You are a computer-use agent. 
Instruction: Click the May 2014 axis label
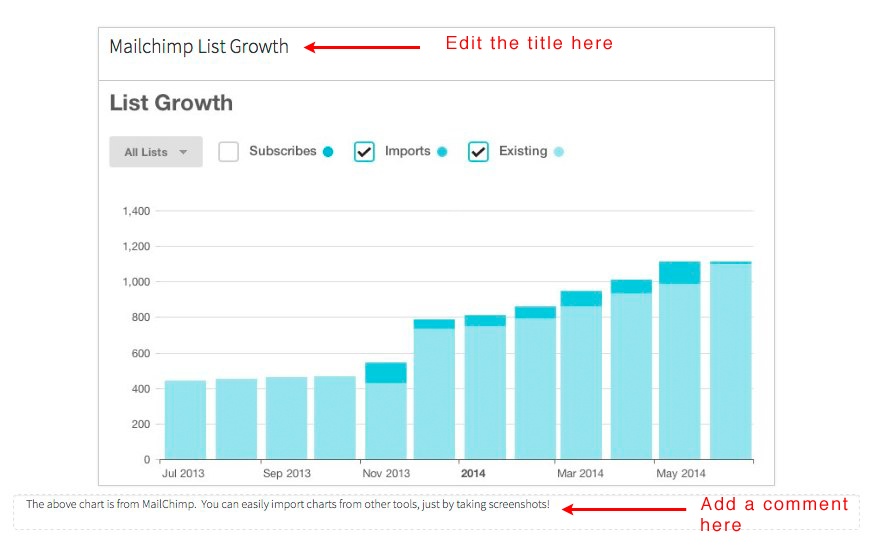[681, 473]
